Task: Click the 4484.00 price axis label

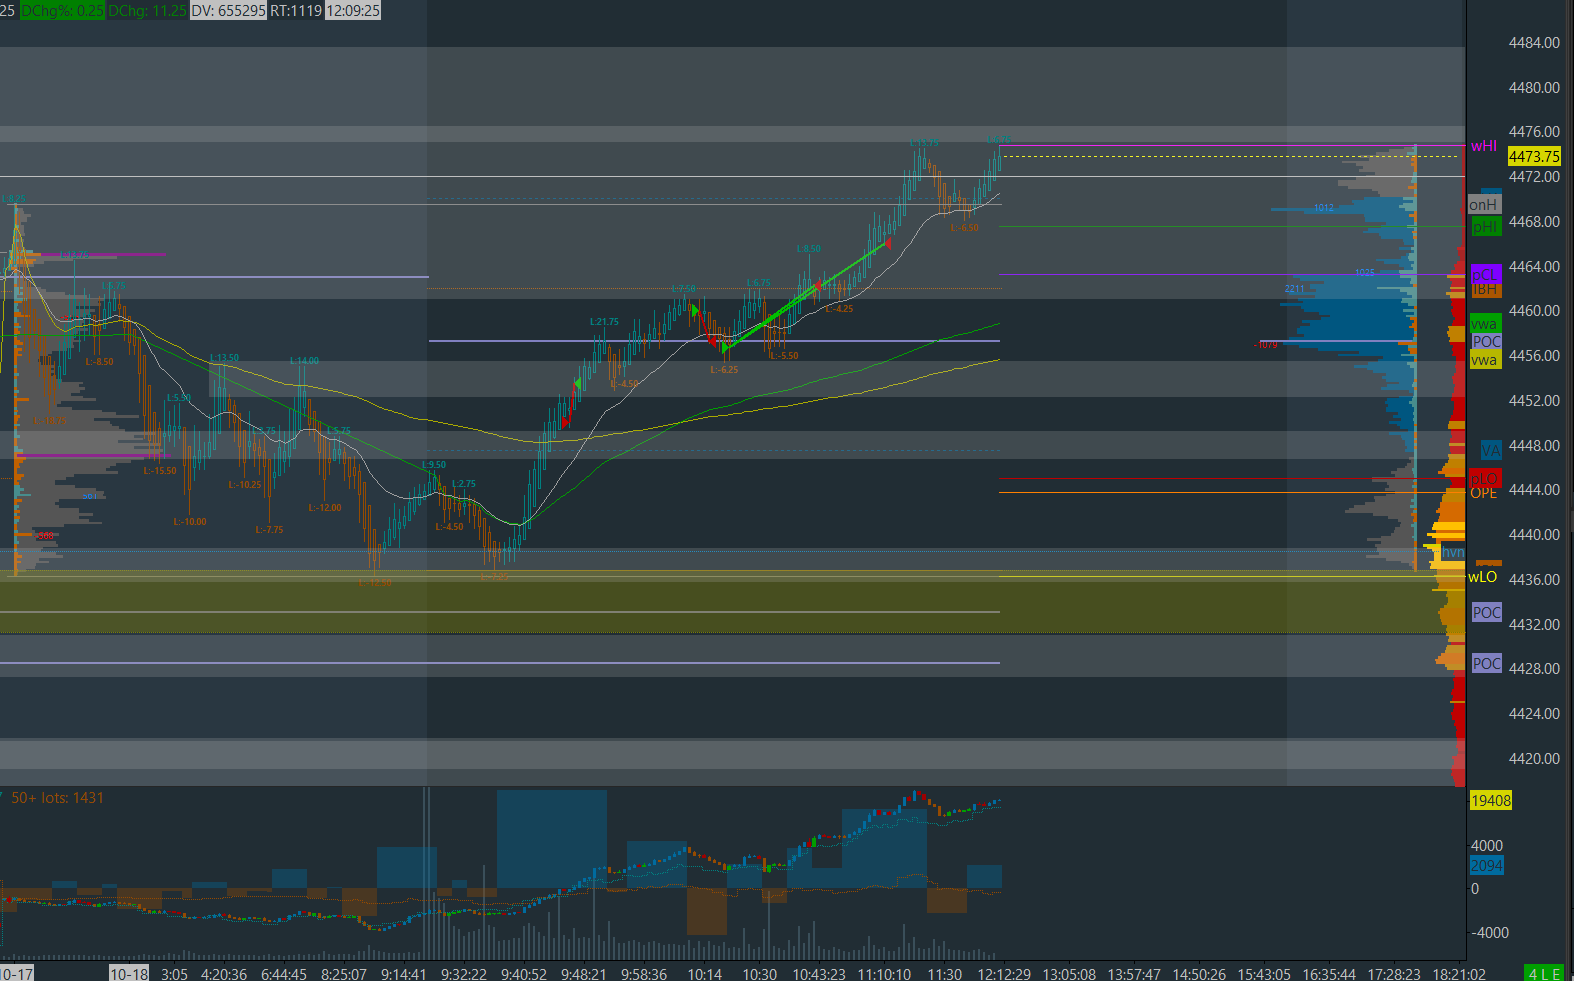Action: pos(1534,43)
